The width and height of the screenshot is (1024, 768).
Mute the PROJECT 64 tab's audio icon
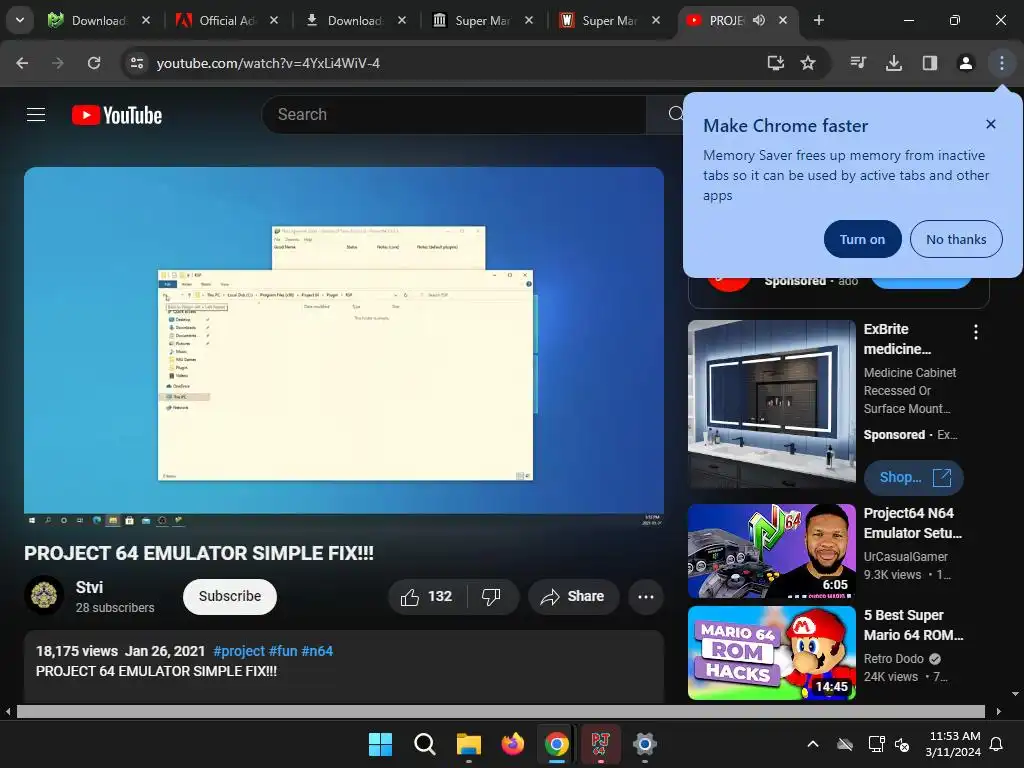[759, 20]
